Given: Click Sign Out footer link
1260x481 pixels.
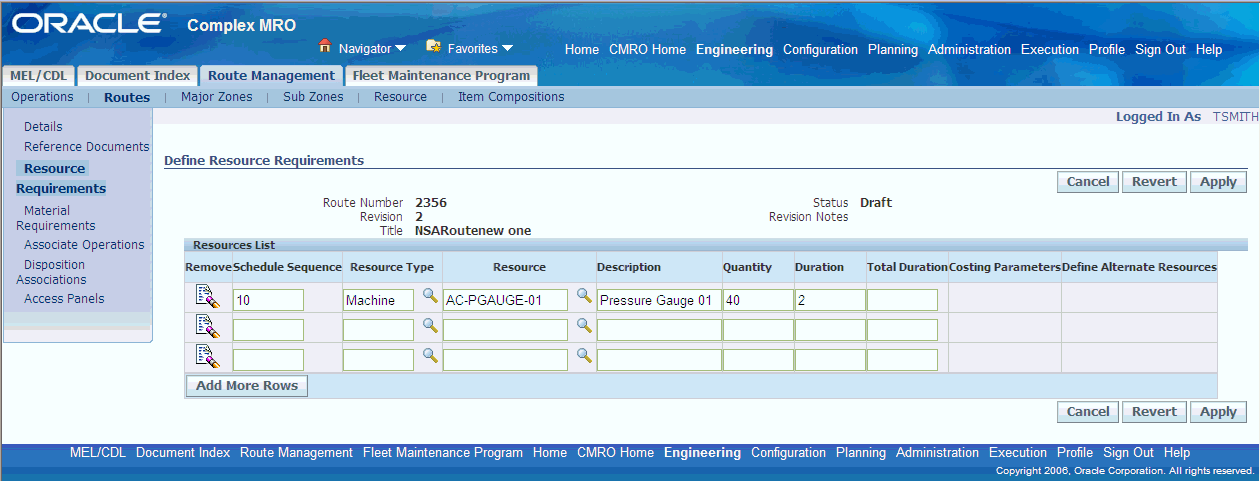Looking at the screenshot, I should [1129, 453].
